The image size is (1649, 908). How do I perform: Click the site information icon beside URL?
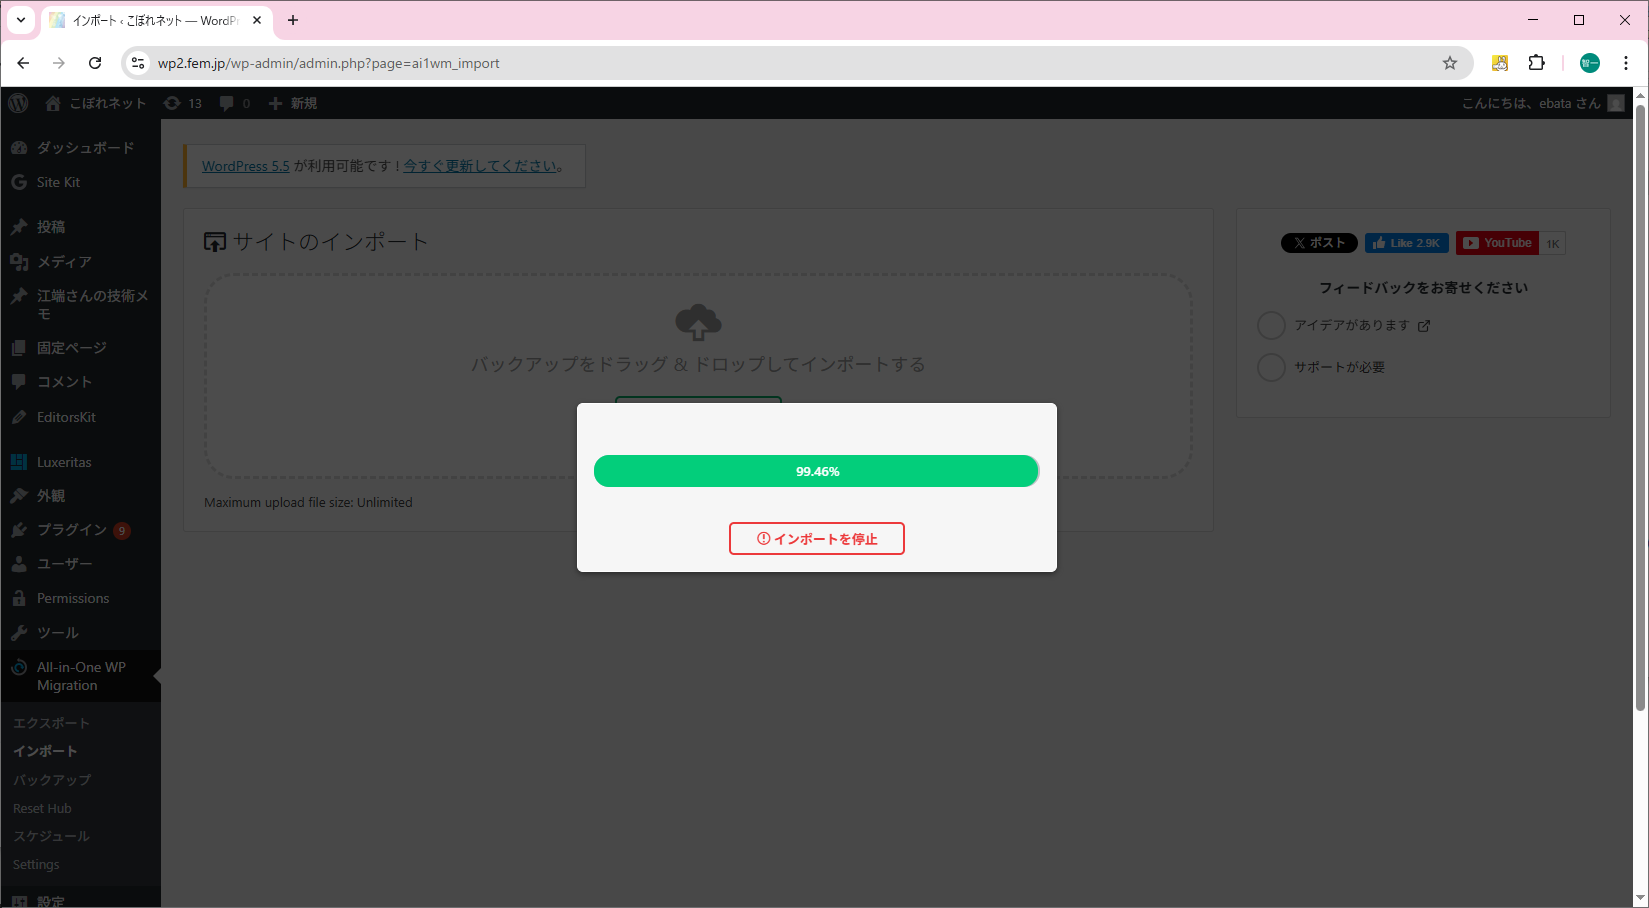[138, 63]
